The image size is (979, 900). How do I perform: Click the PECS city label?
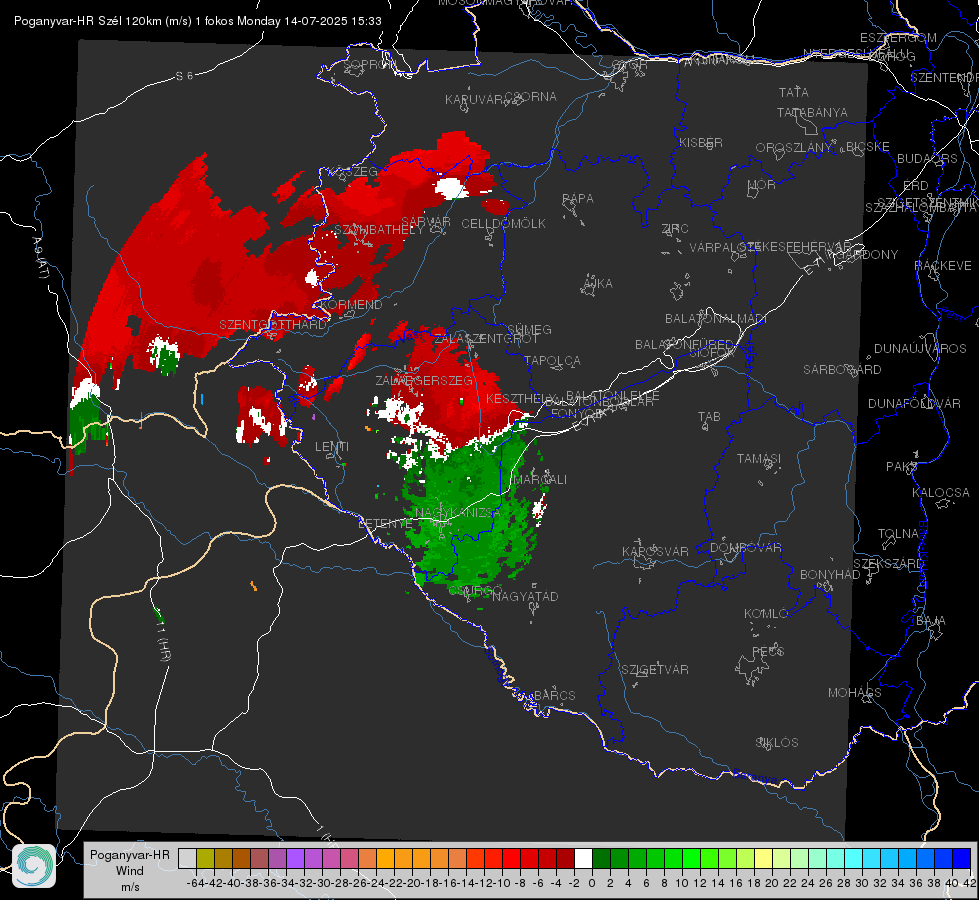767,651
